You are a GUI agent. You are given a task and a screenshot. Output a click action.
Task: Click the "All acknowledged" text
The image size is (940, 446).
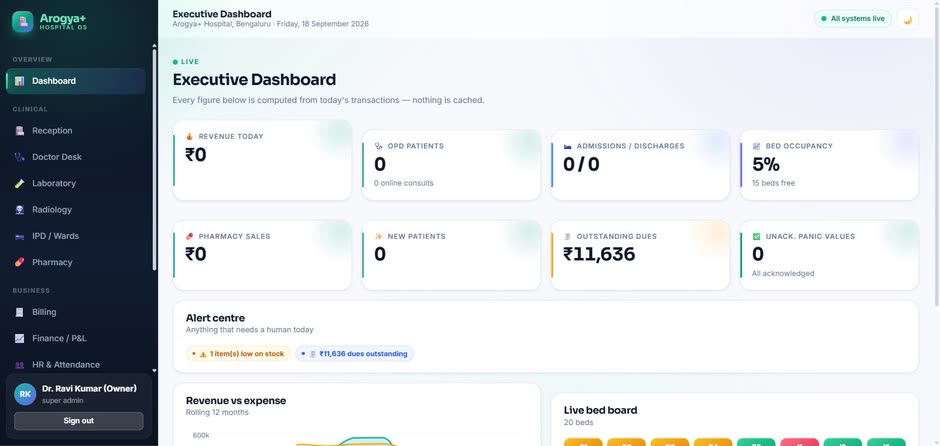coord(783,273)
